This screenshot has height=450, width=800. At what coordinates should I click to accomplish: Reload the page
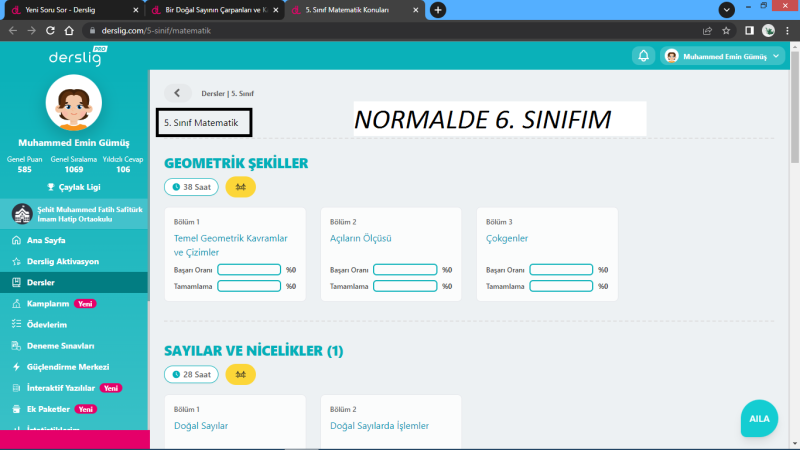[x=50, y=31]
